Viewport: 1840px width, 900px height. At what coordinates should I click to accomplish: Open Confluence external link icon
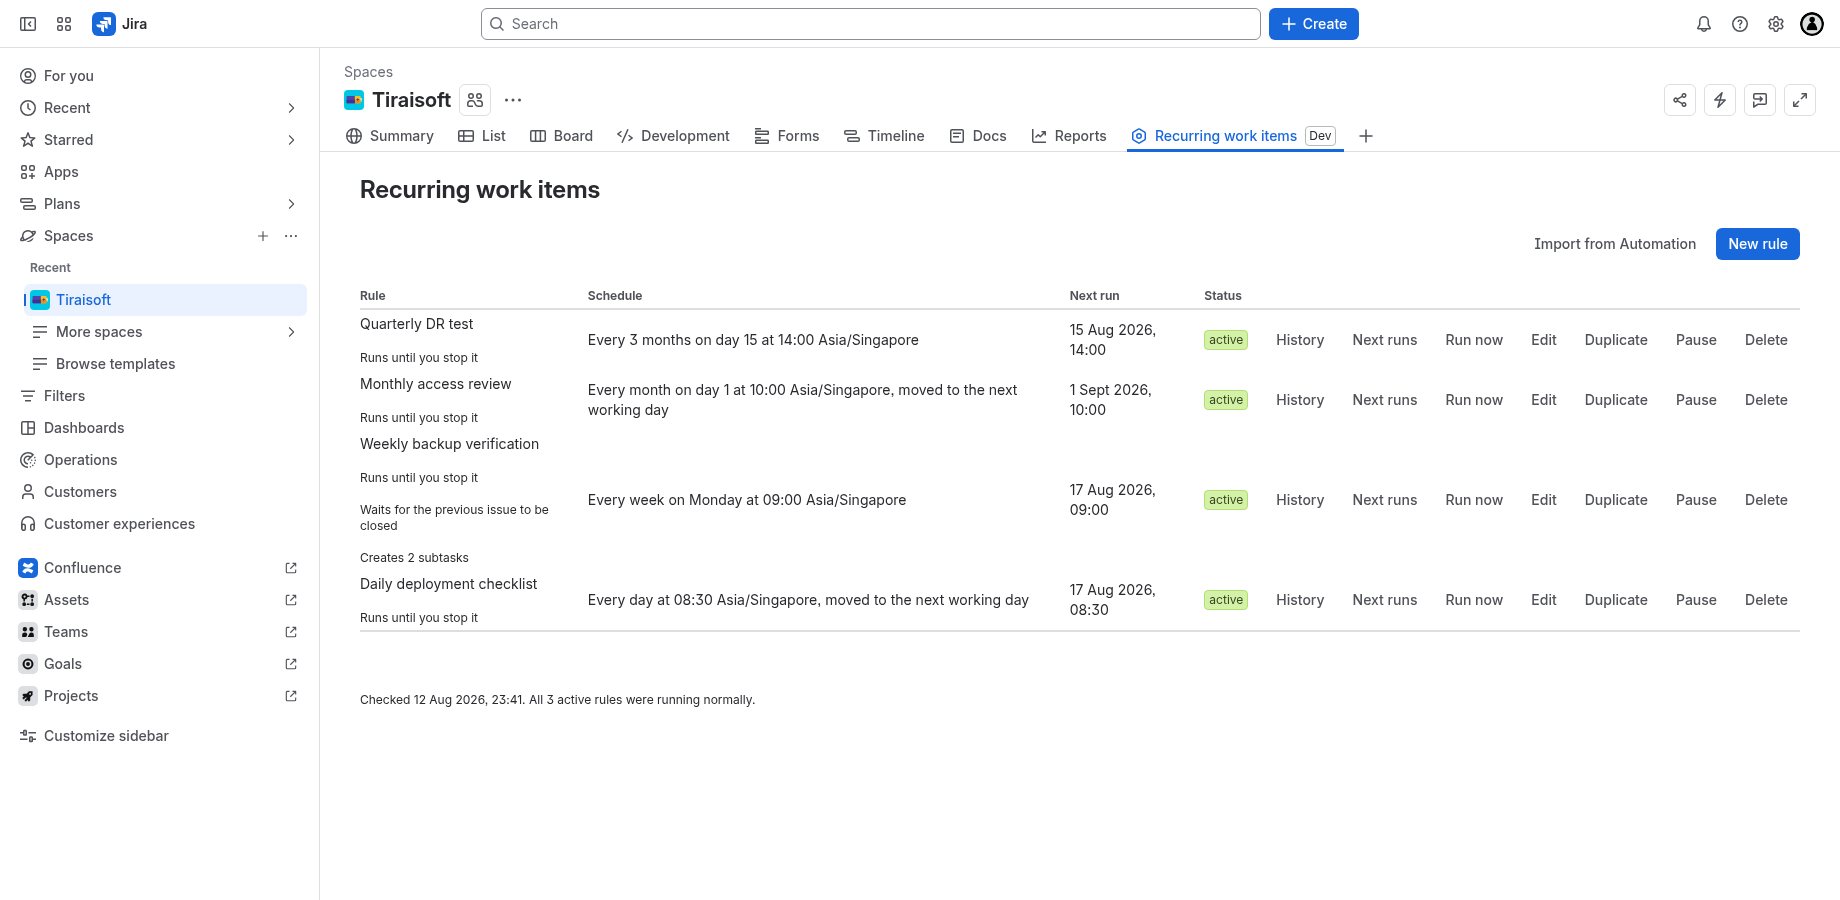[x=291, y=568]
